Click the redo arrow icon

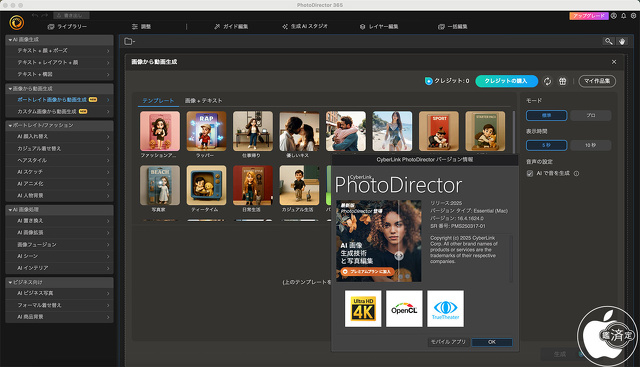pos(44,16)
